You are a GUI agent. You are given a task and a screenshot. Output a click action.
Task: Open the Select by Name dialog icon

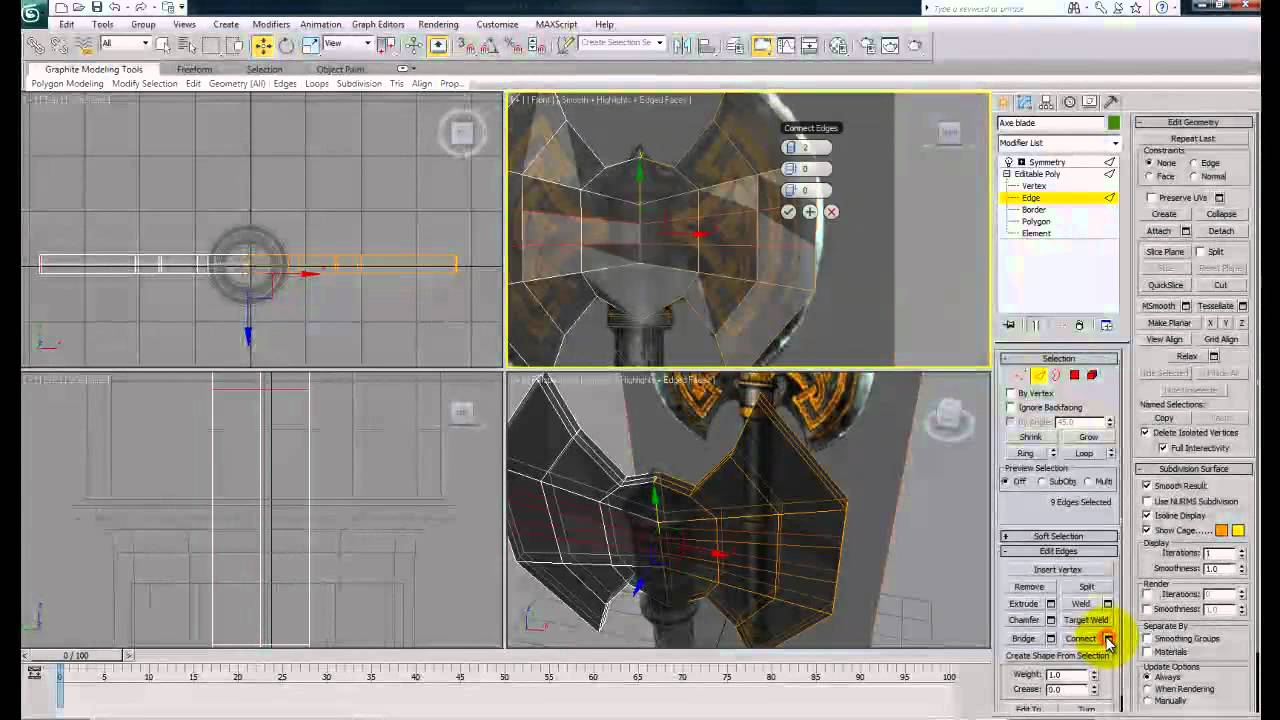click(187, 45)
